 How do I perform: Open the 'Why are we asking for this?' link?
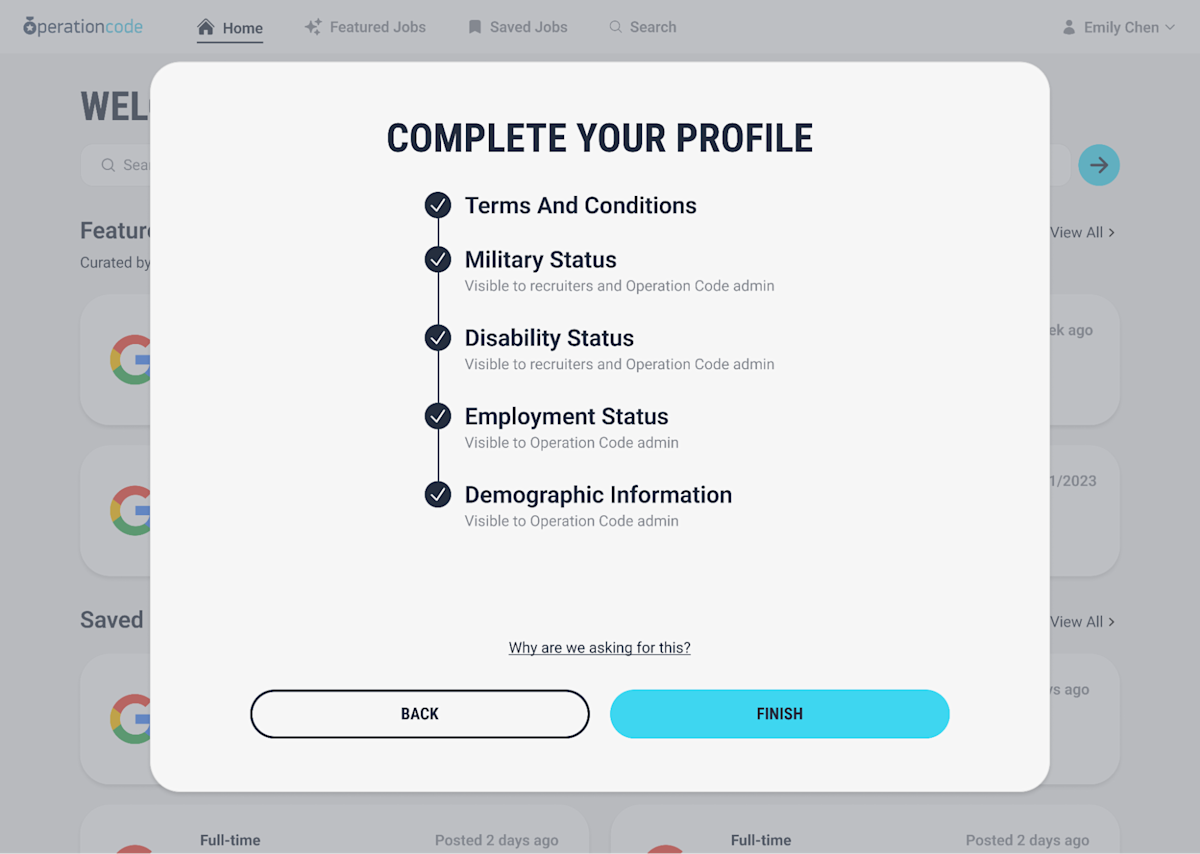[x=599, y=647]
